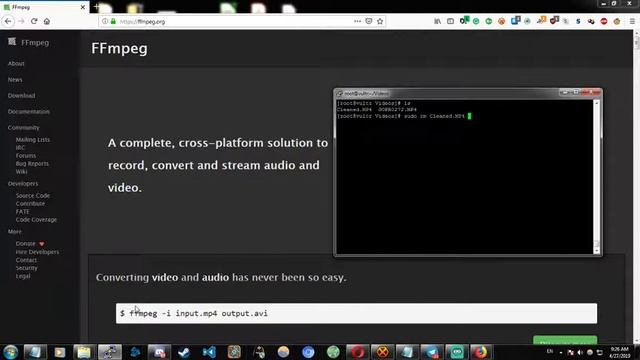
Task: Open Bug Reports link
Action: [x=32, y=164]
